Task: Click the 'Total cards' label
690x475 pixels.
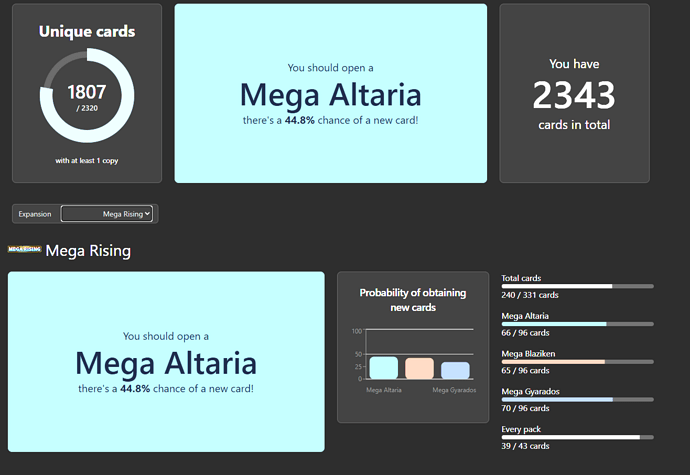Action: pos(521,278)
